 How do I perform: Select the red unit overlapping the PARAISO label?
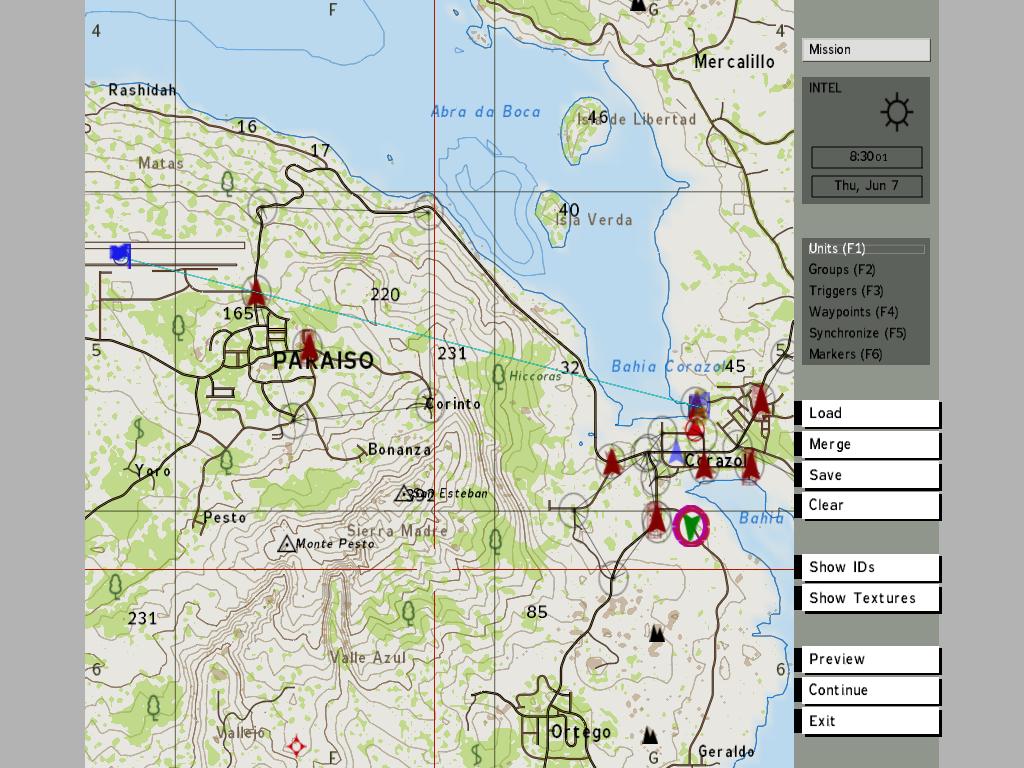[x=308, y=346]
